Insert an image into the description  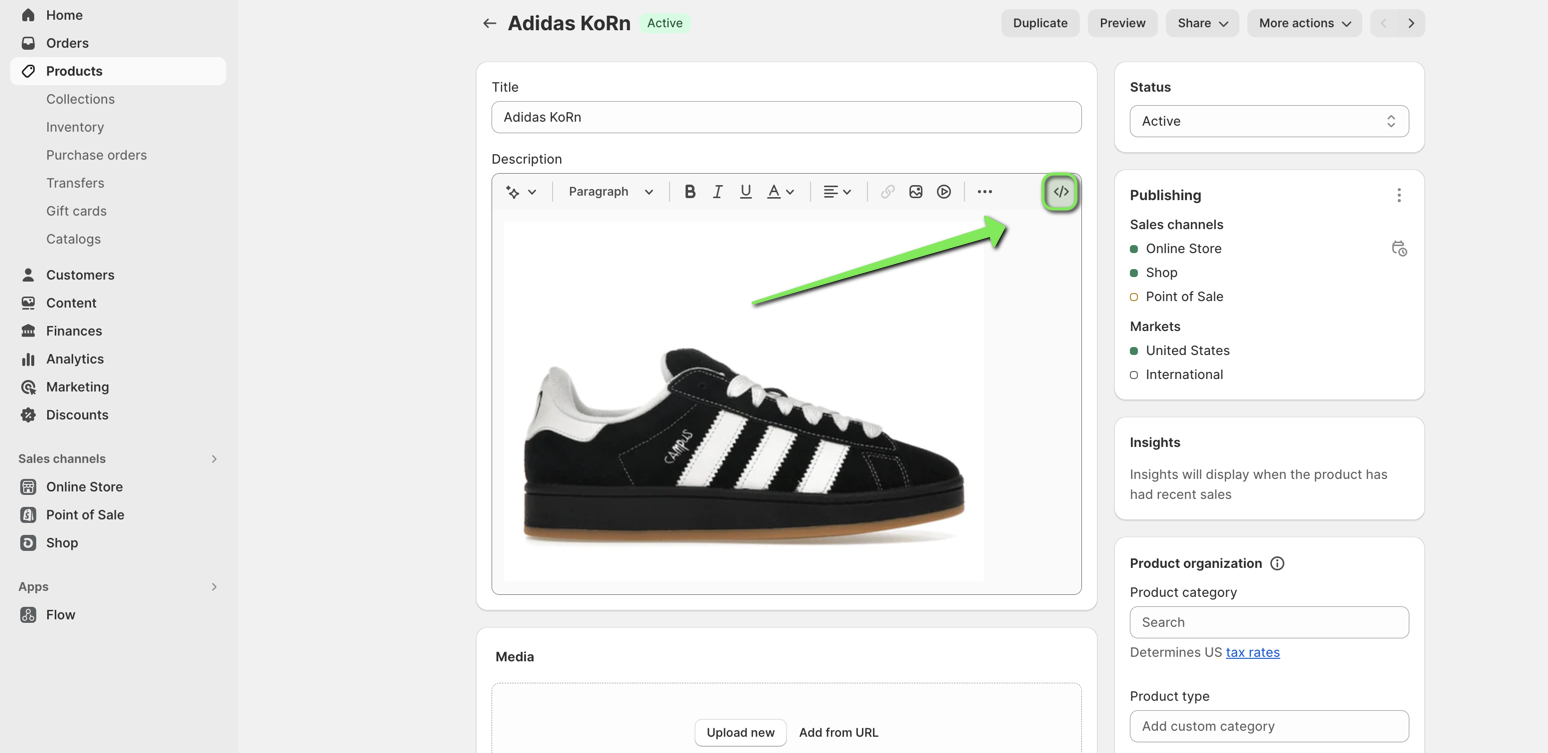click(916, 192)
